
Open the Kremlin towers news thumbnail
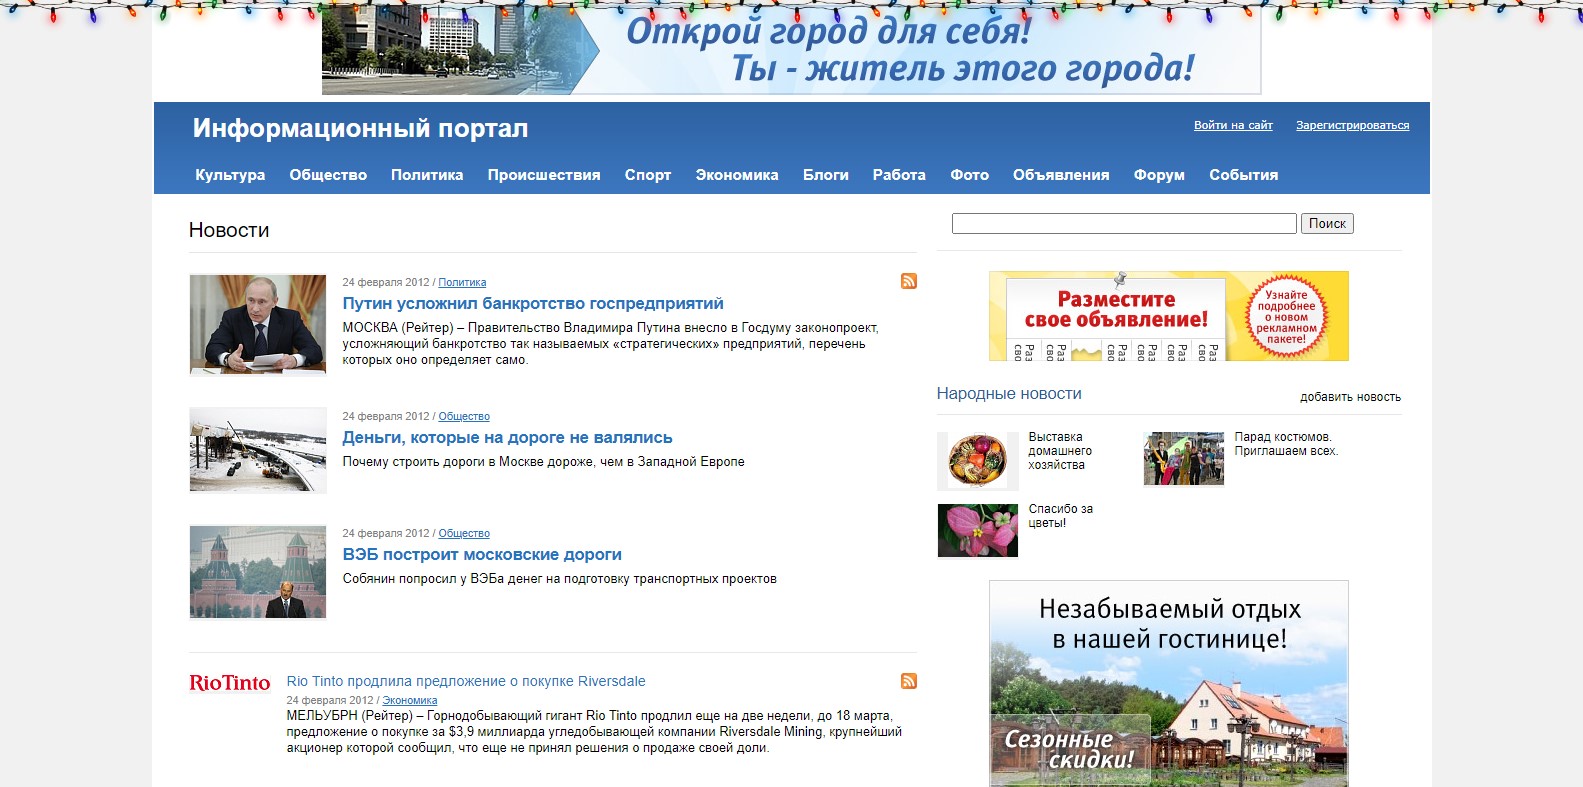[258, 572]
